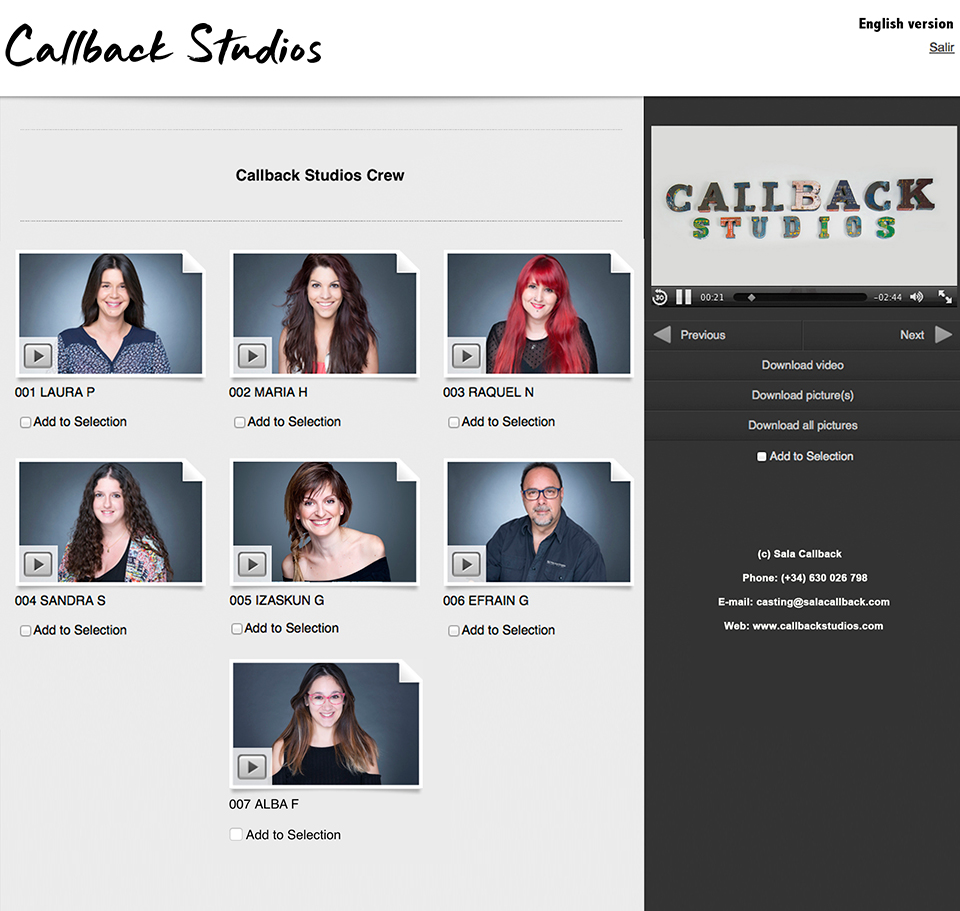Image resolution: width=960 pixels, height=911 pixels.
Task: Open ALBA F portrait thumbnail
Action: [326, 724]
